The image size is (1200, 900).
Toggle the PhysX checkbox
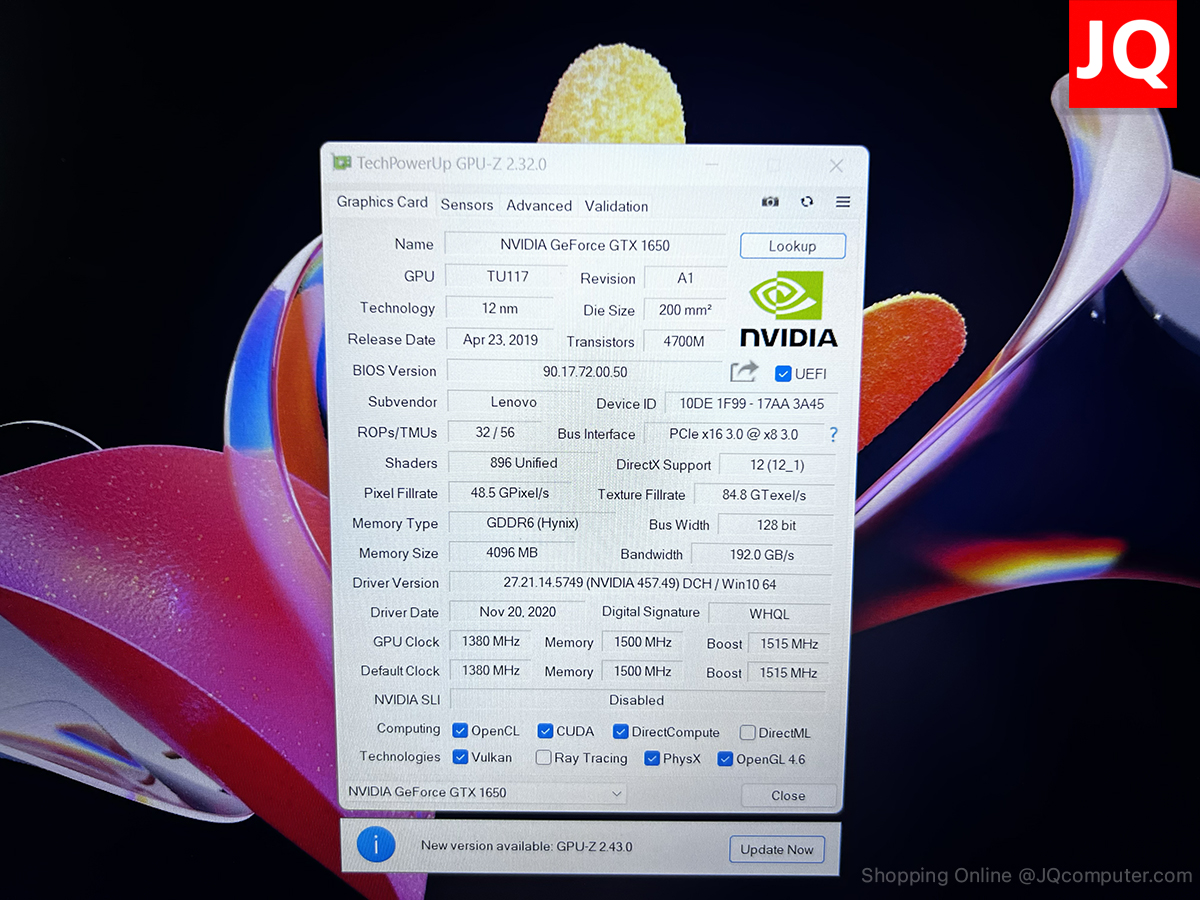click(652, 759)
